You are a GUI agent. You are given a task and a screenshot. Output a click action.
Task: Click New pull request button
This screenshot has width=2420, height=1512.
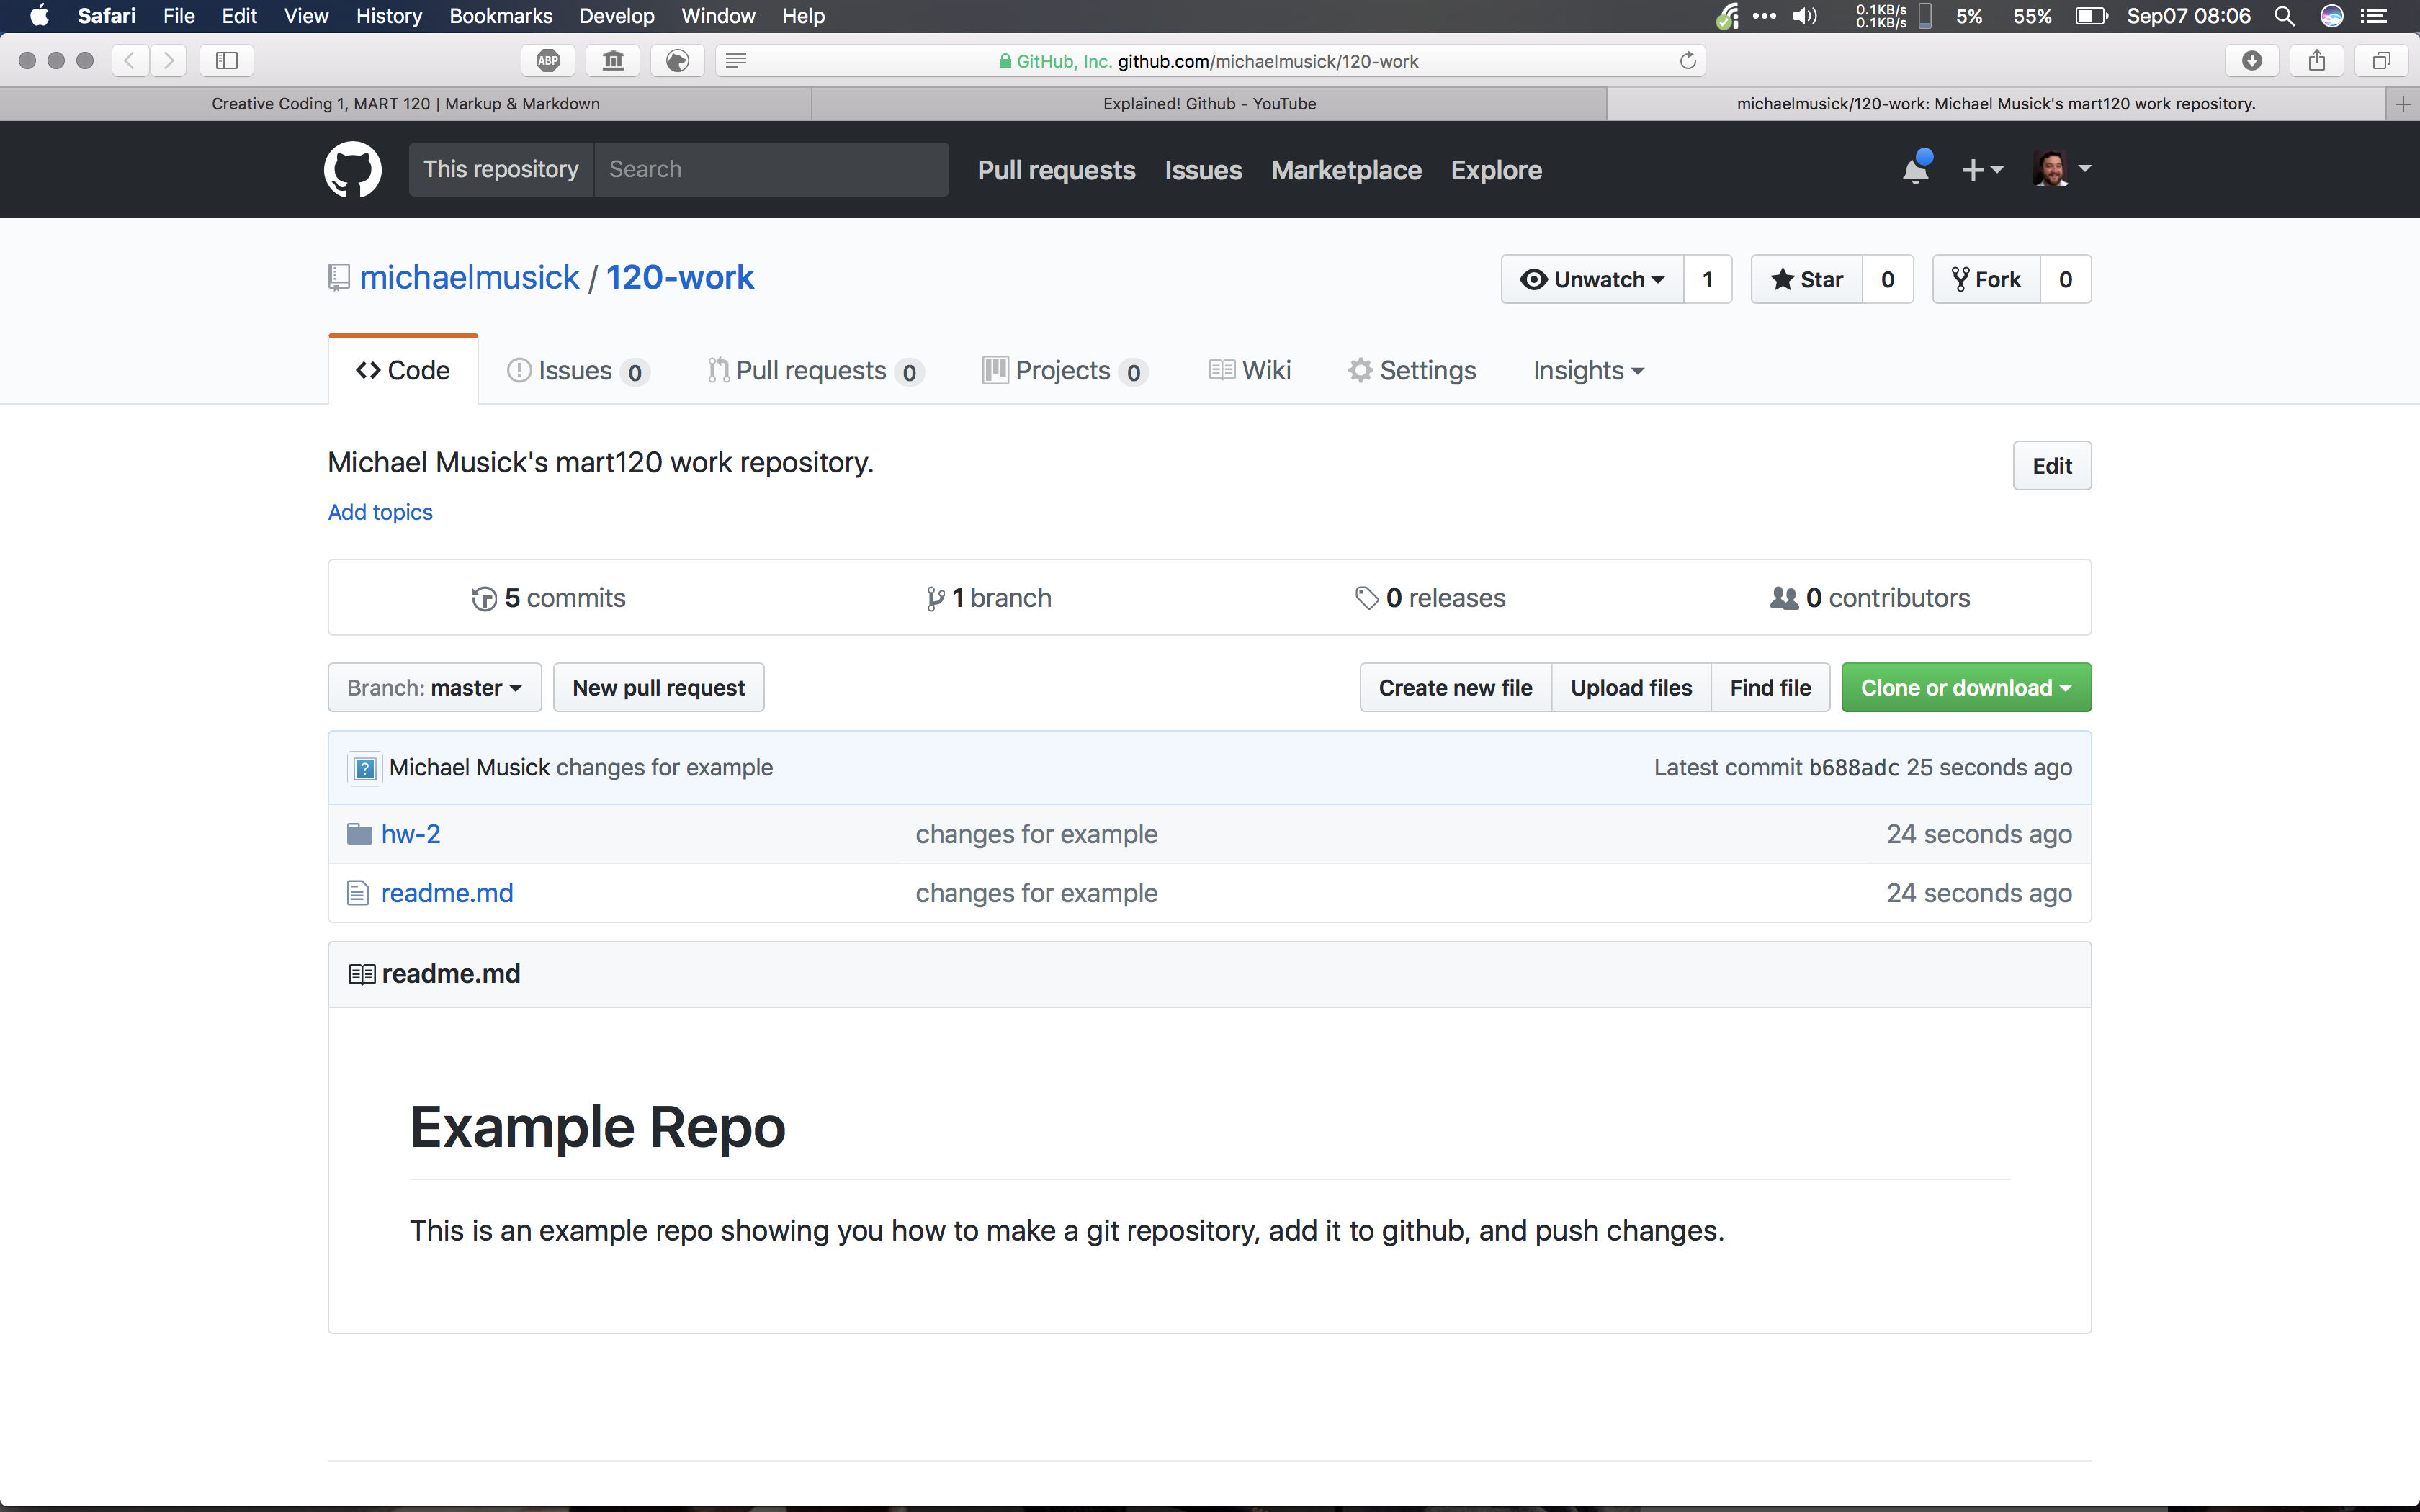click(x=658, y=688)
